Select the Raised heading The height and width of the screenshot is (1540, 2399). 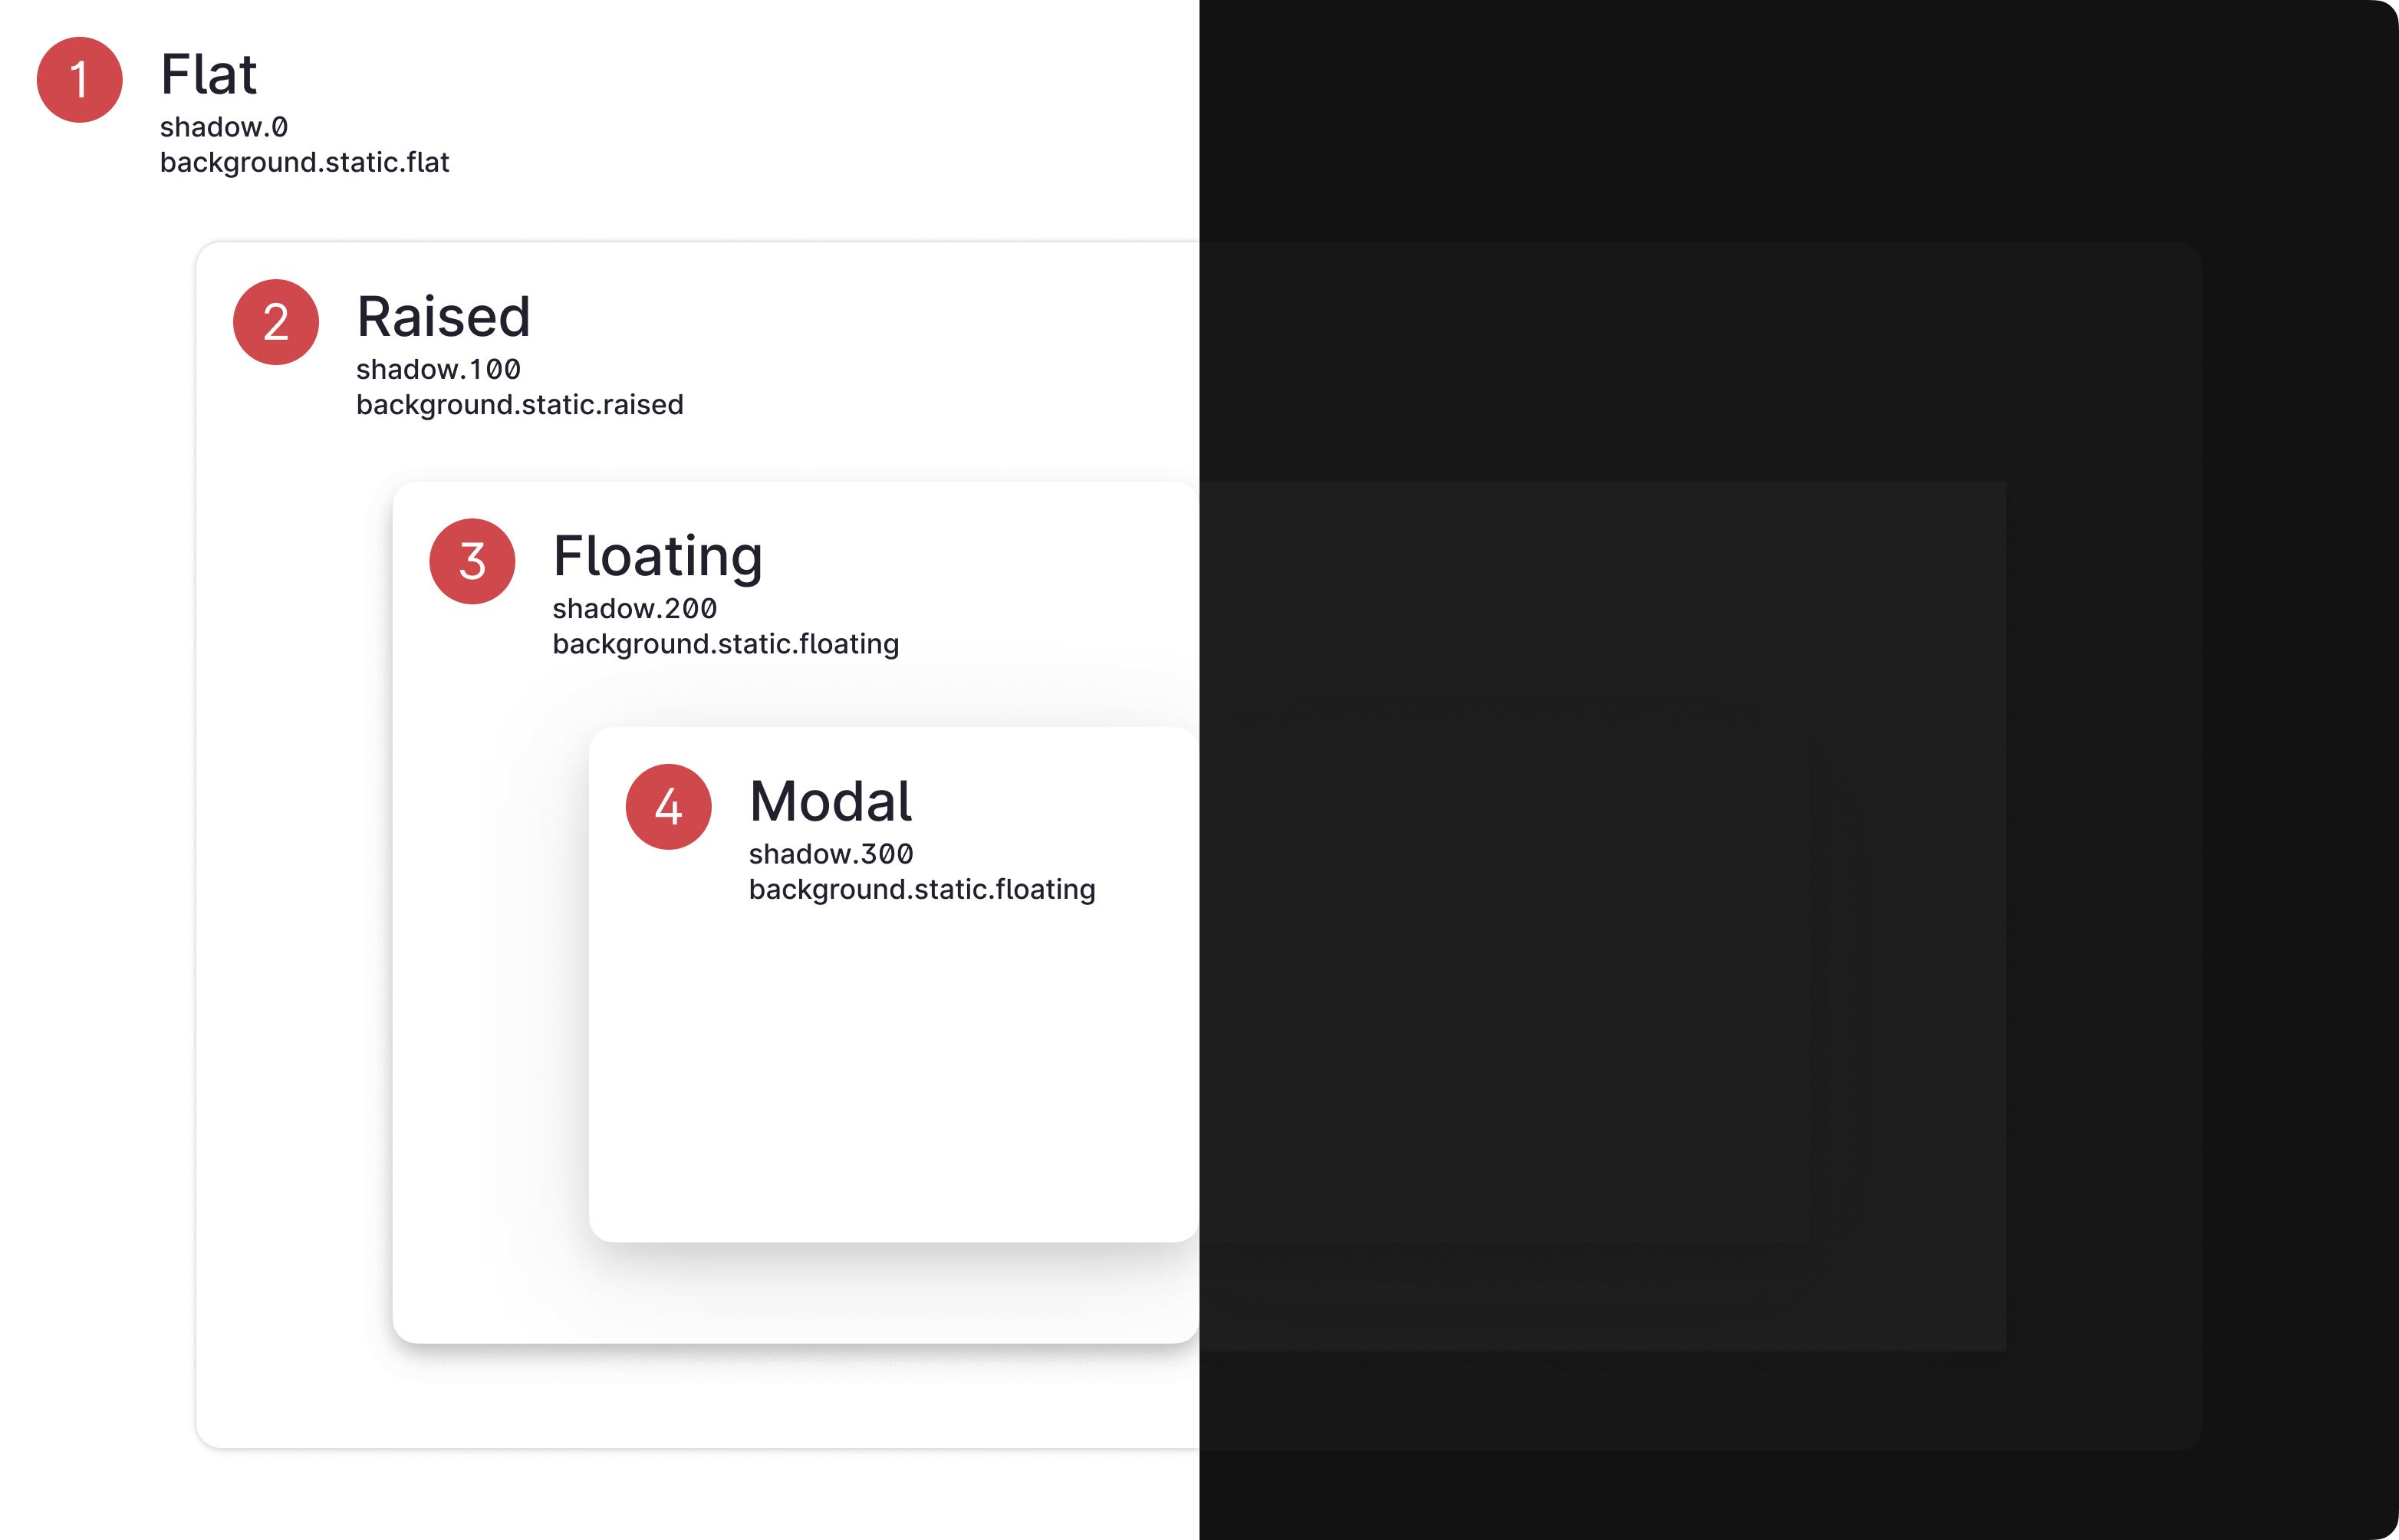(443, 317)
